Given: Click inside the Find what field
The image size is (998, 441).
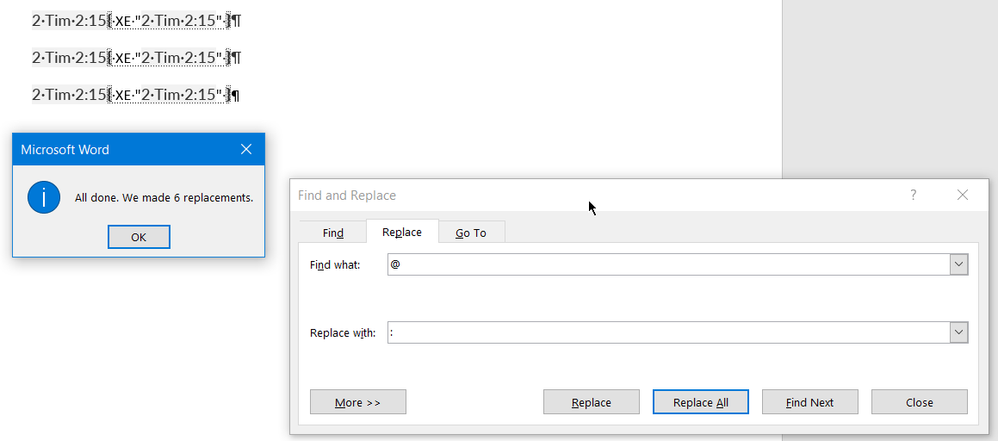Looking at the screenshot, I should point(669,264).
